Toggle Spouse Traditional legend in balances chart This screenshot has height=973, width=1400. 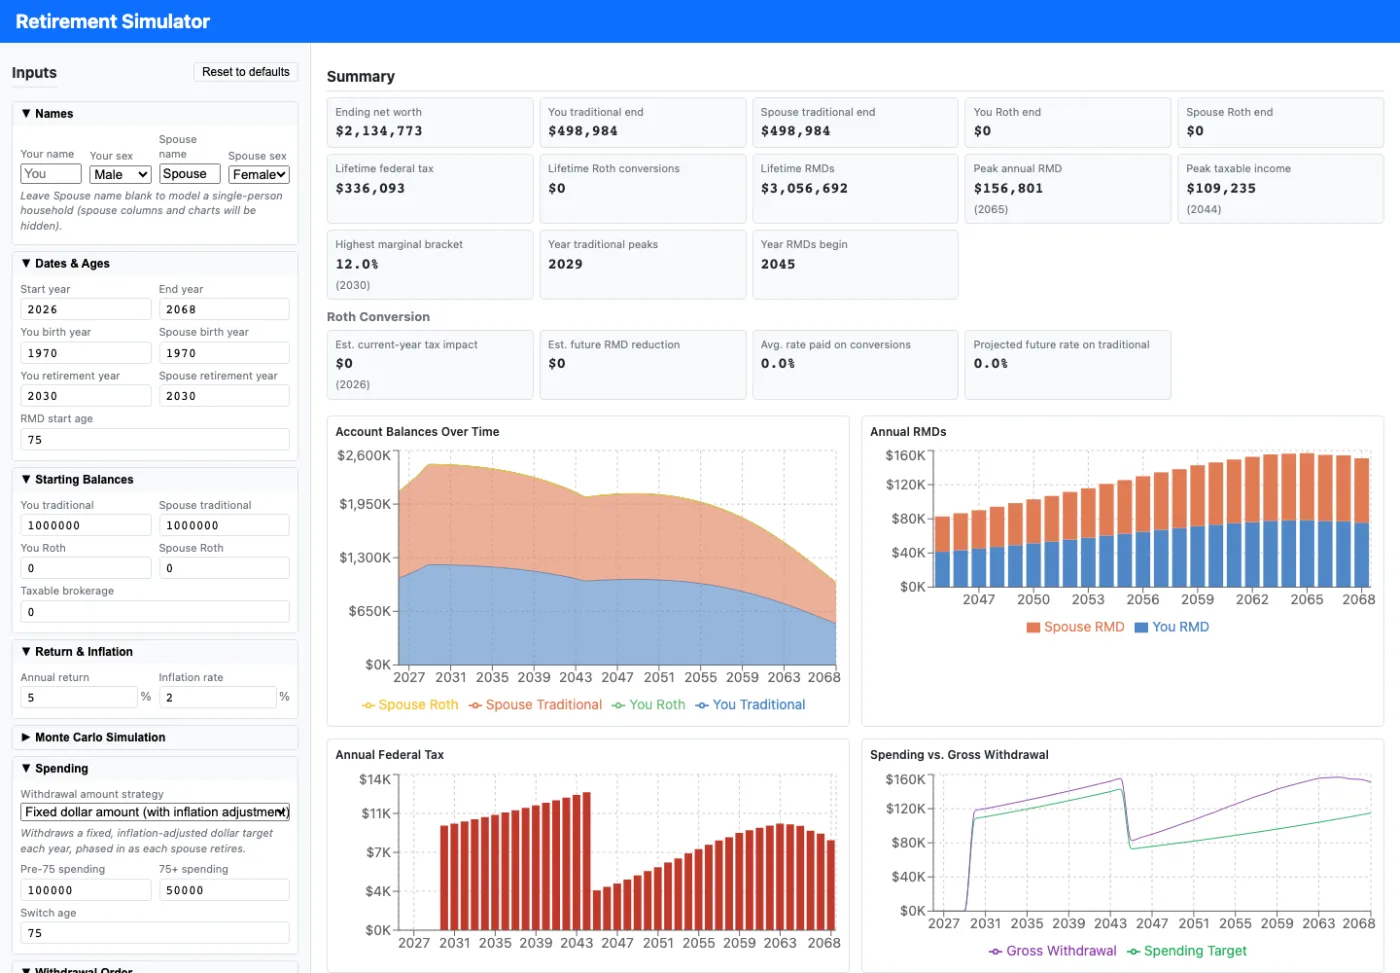535,705
